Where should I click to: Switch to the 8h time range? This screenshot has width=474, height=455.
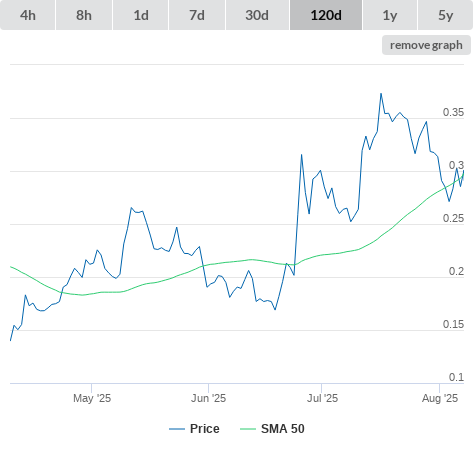[84, 15]
